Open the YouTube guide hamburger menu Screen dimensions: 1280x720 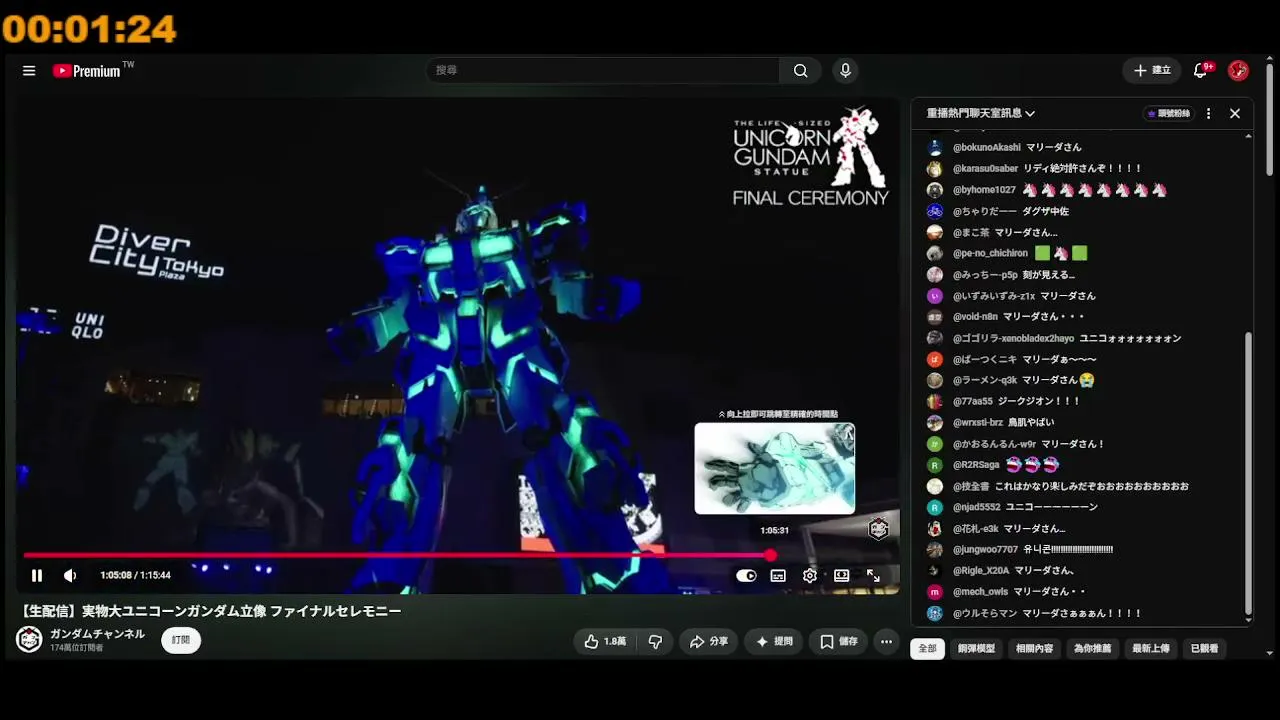[29, 71]
